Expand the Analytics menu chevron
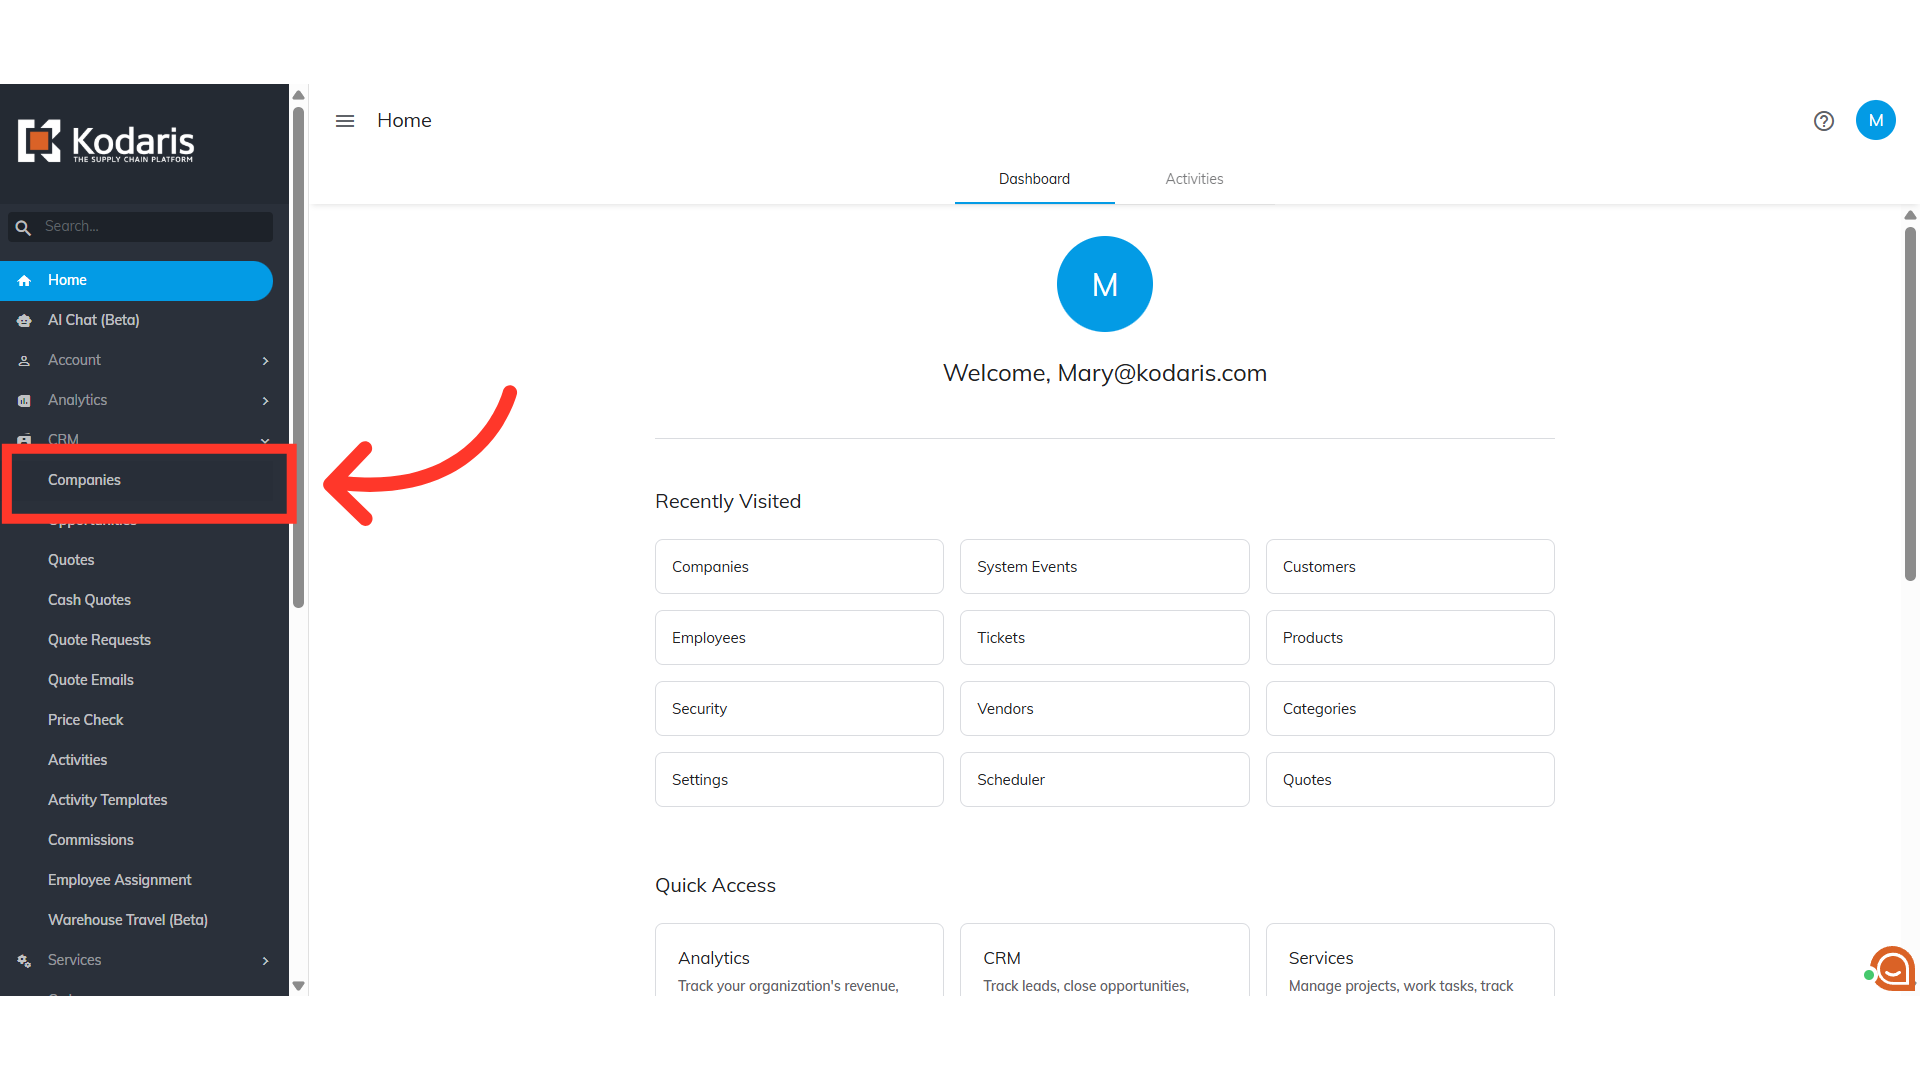This screenshot has width=1920, height=1080. [265, 401]
